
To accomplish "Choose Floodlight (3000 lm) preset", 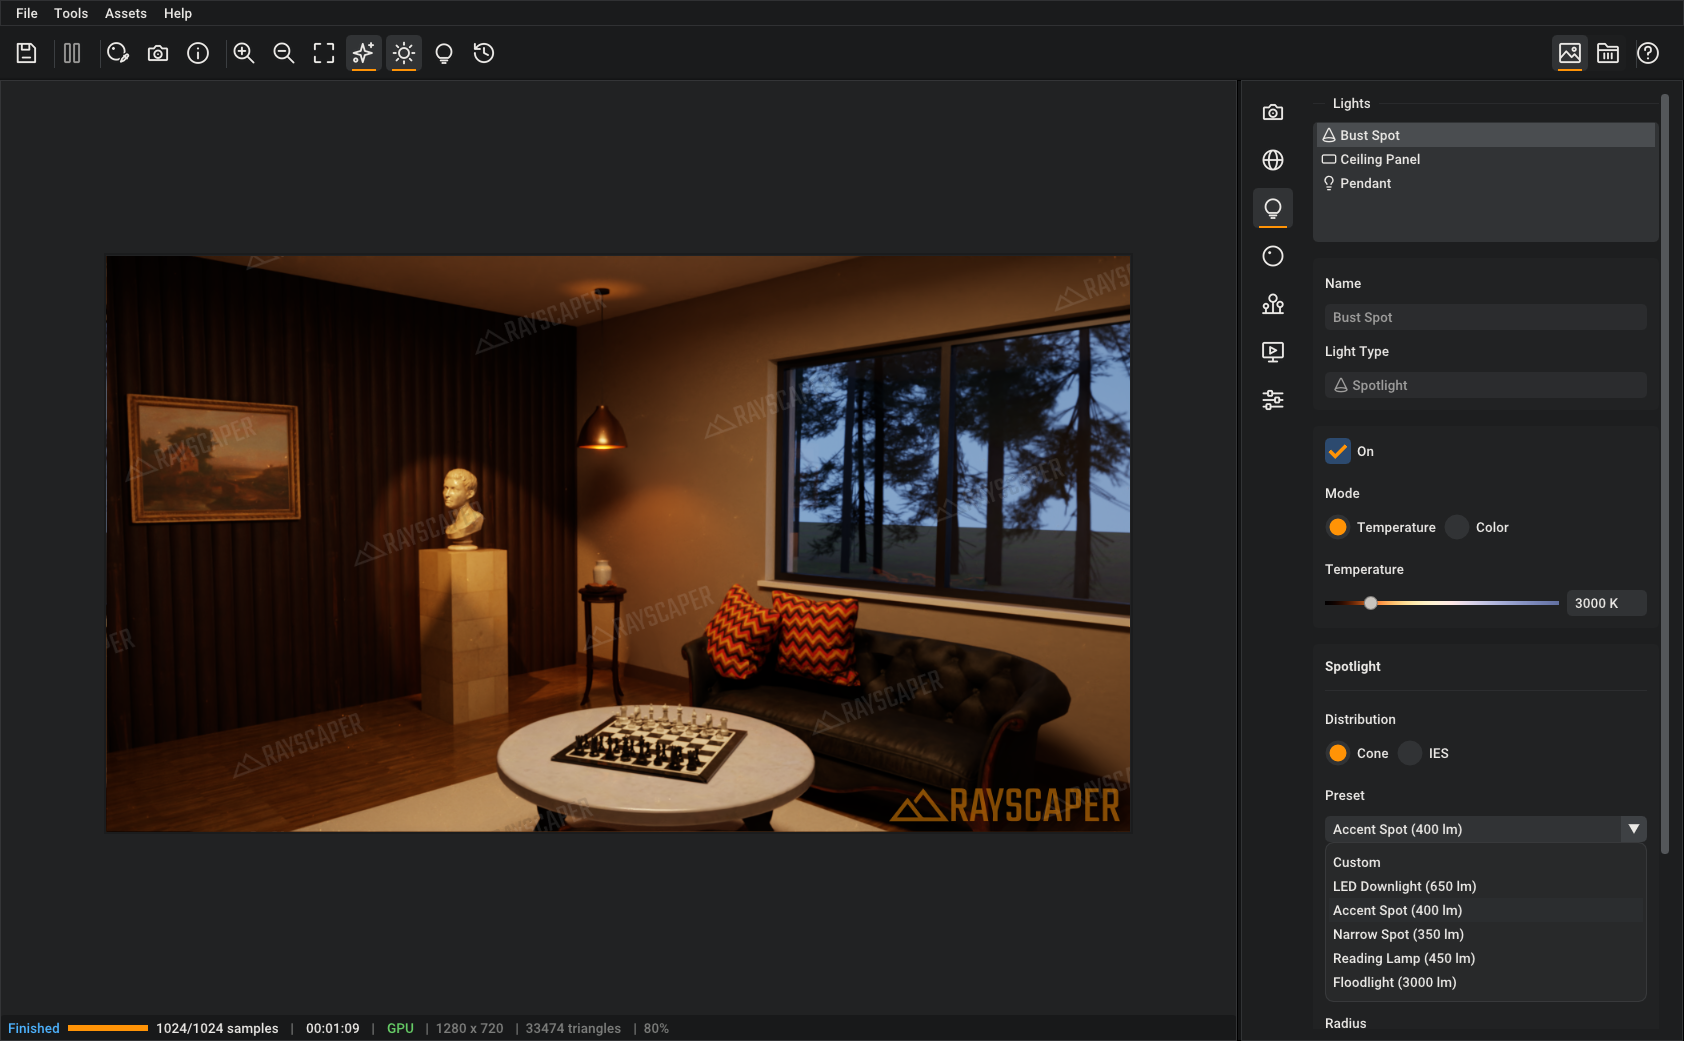I will [x=1485, y=982].
